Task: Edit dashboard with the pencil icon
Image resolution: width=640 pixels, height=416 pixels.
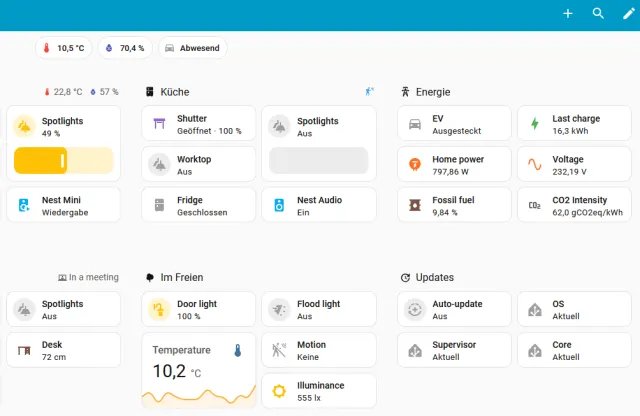Action: point(629,14)
